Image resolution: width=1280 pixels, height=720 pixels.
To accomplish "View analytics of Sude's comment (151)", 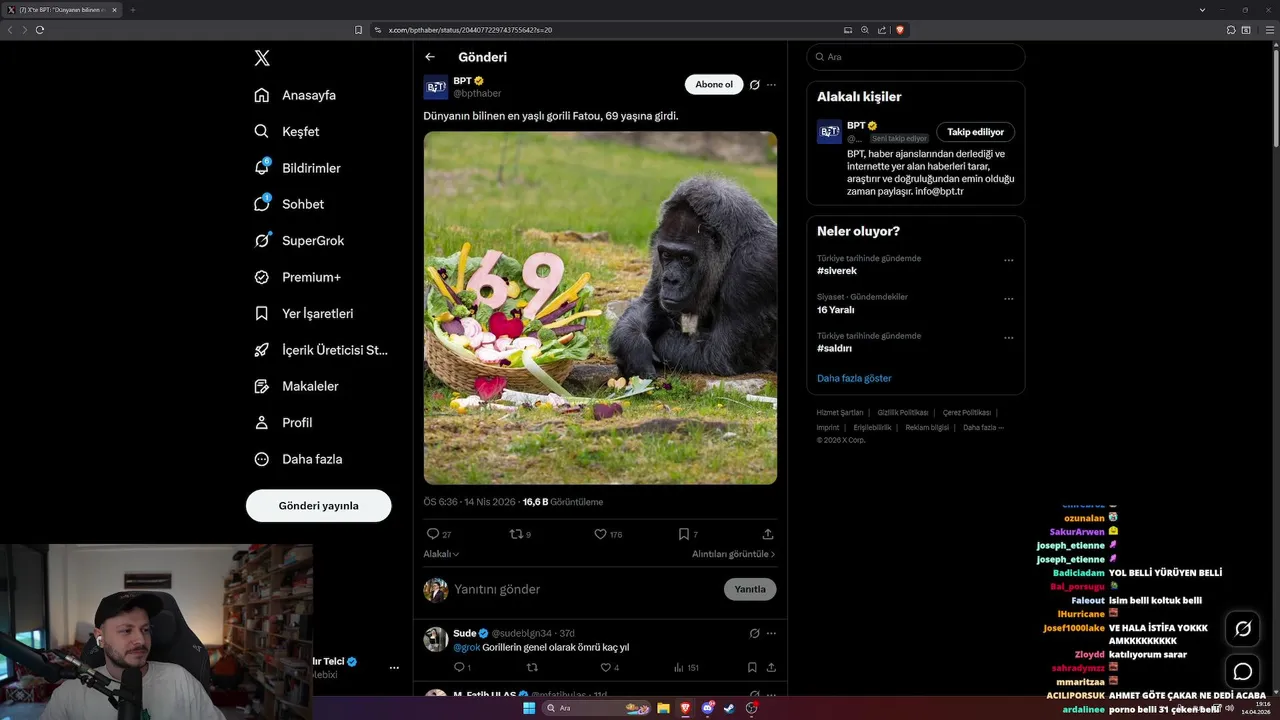I will pyautogui.click(x=686, y=667).
